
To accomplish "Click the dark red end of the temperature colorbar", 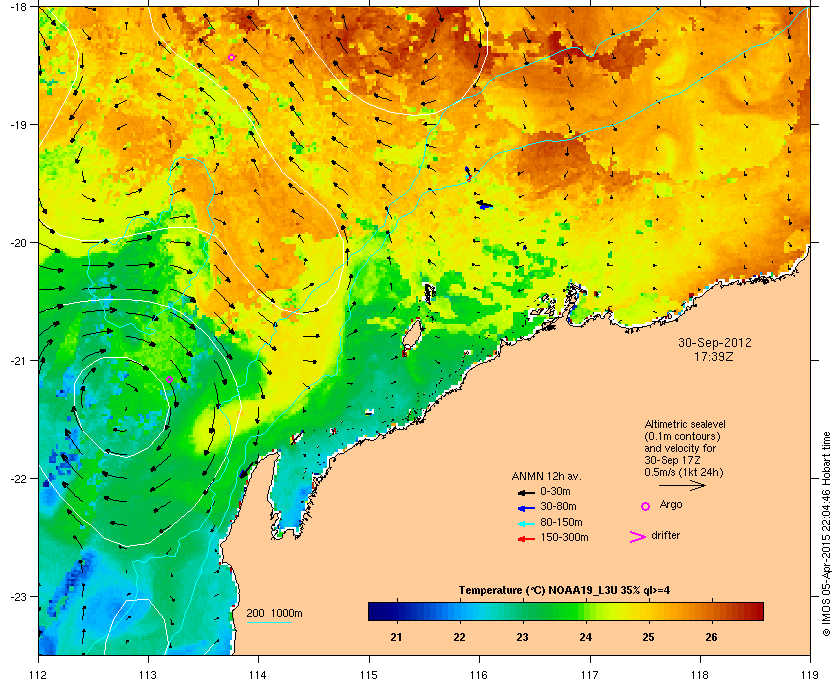I will pos(758,611).
